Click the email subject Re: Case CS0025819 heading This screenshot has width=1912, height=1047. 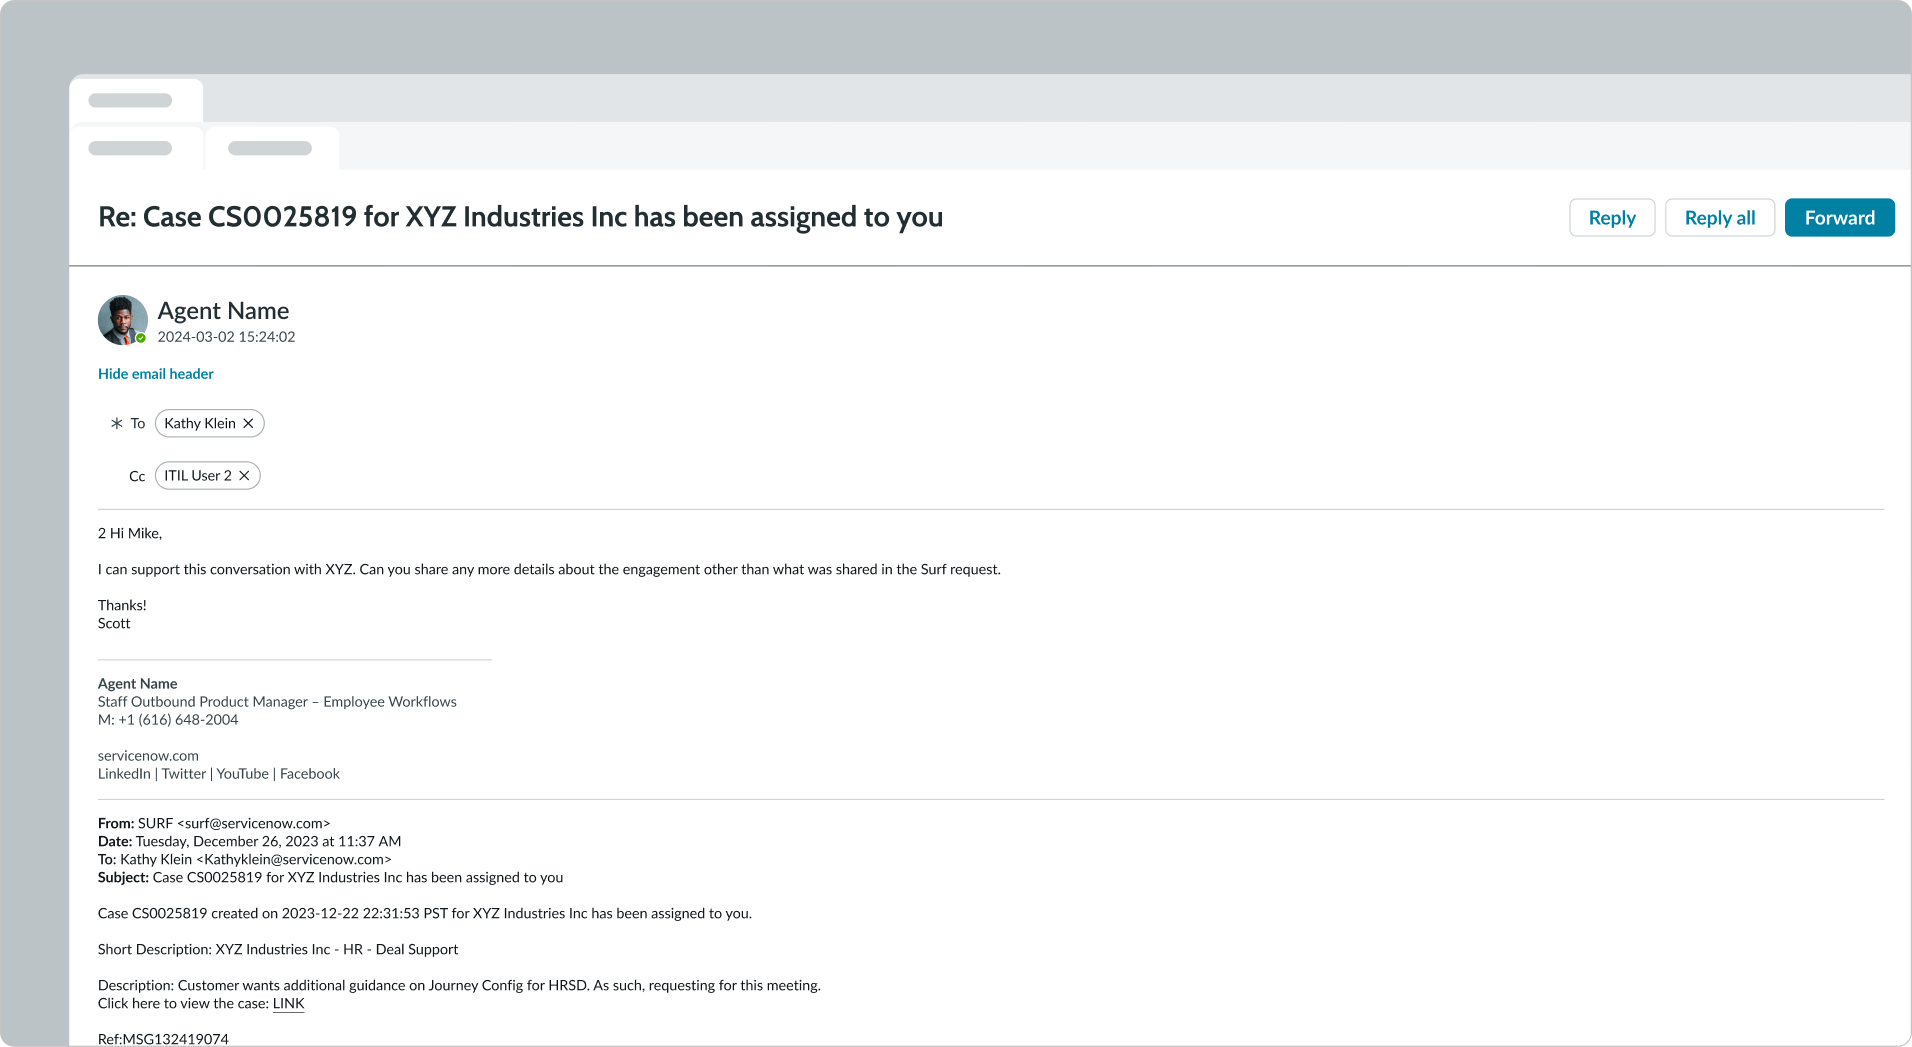click(520, 217)
